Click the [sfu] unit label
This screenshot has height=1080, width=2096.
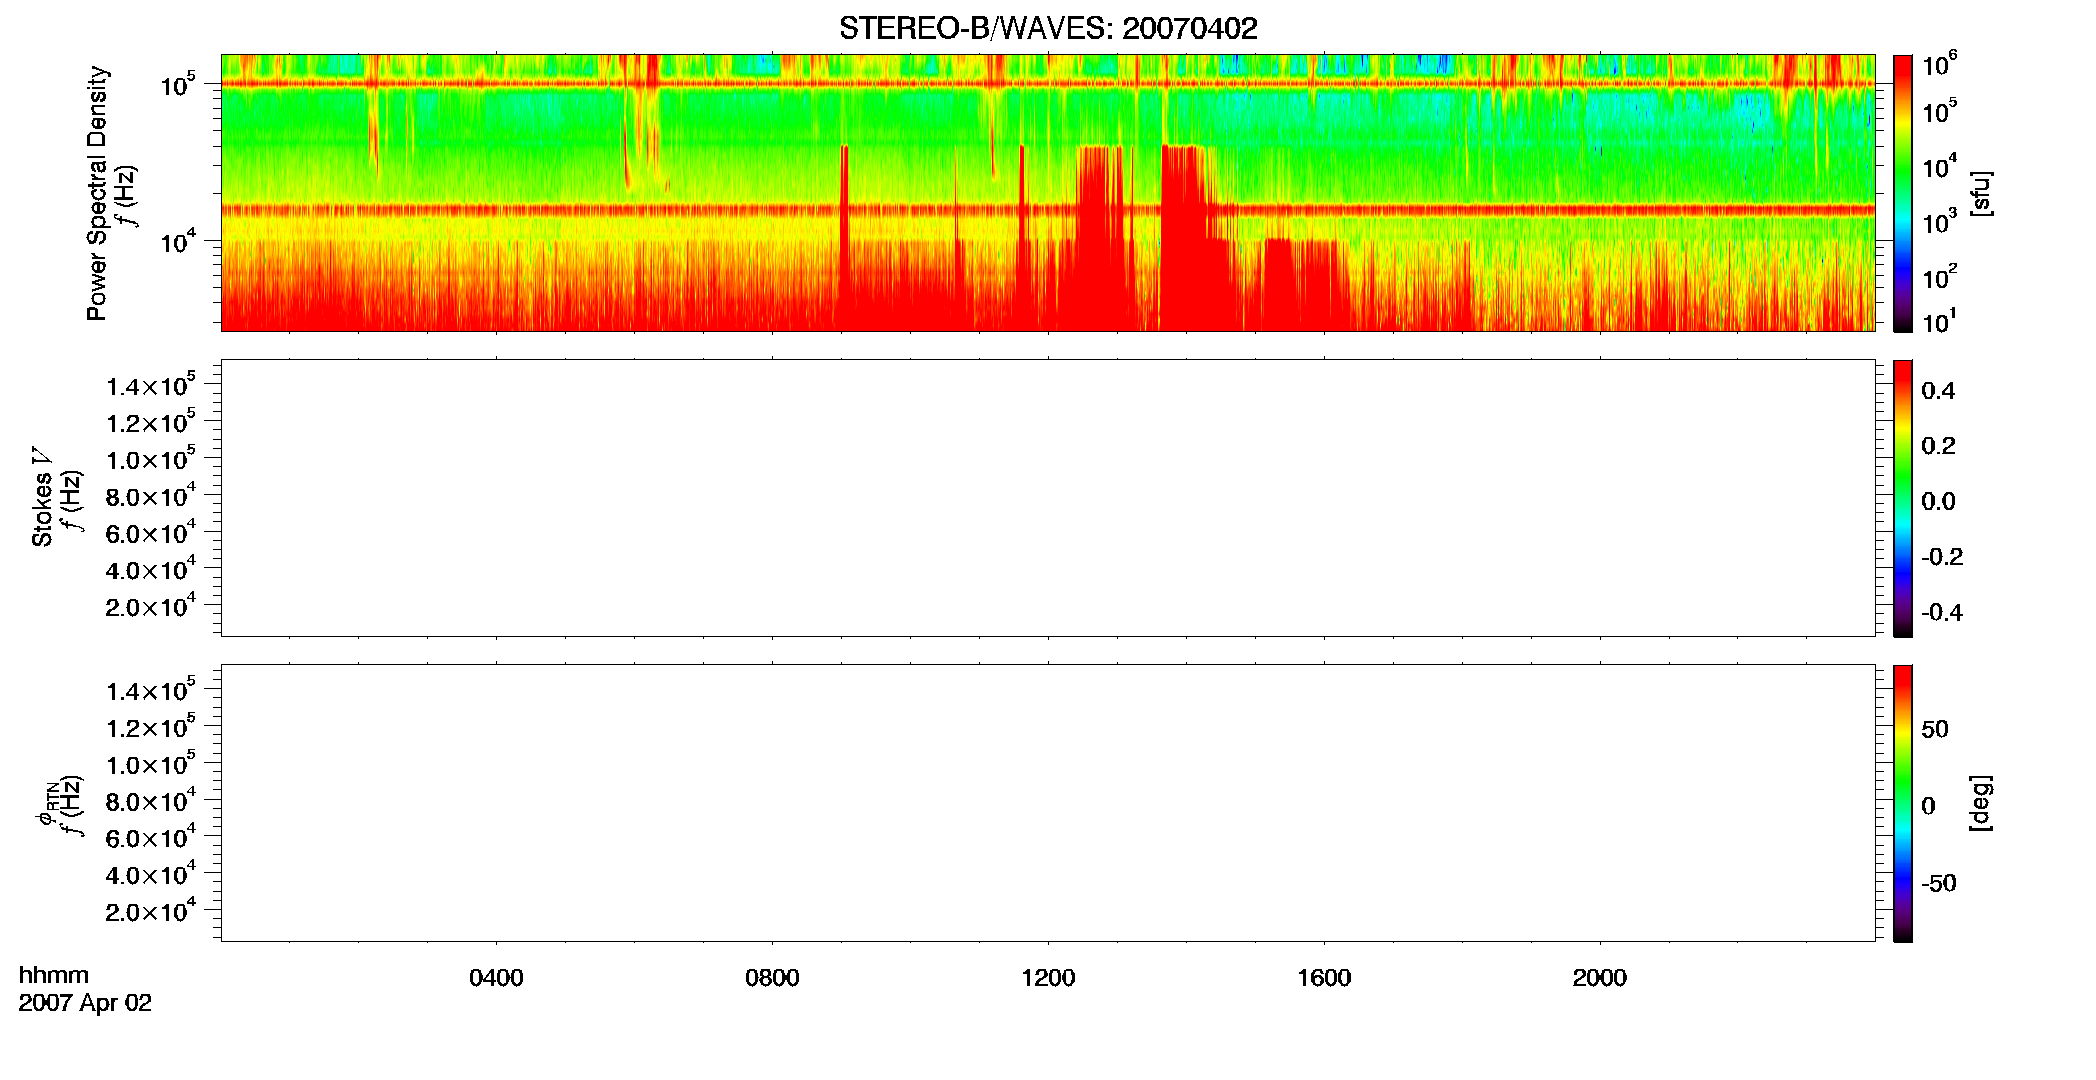coord(1980,193)
